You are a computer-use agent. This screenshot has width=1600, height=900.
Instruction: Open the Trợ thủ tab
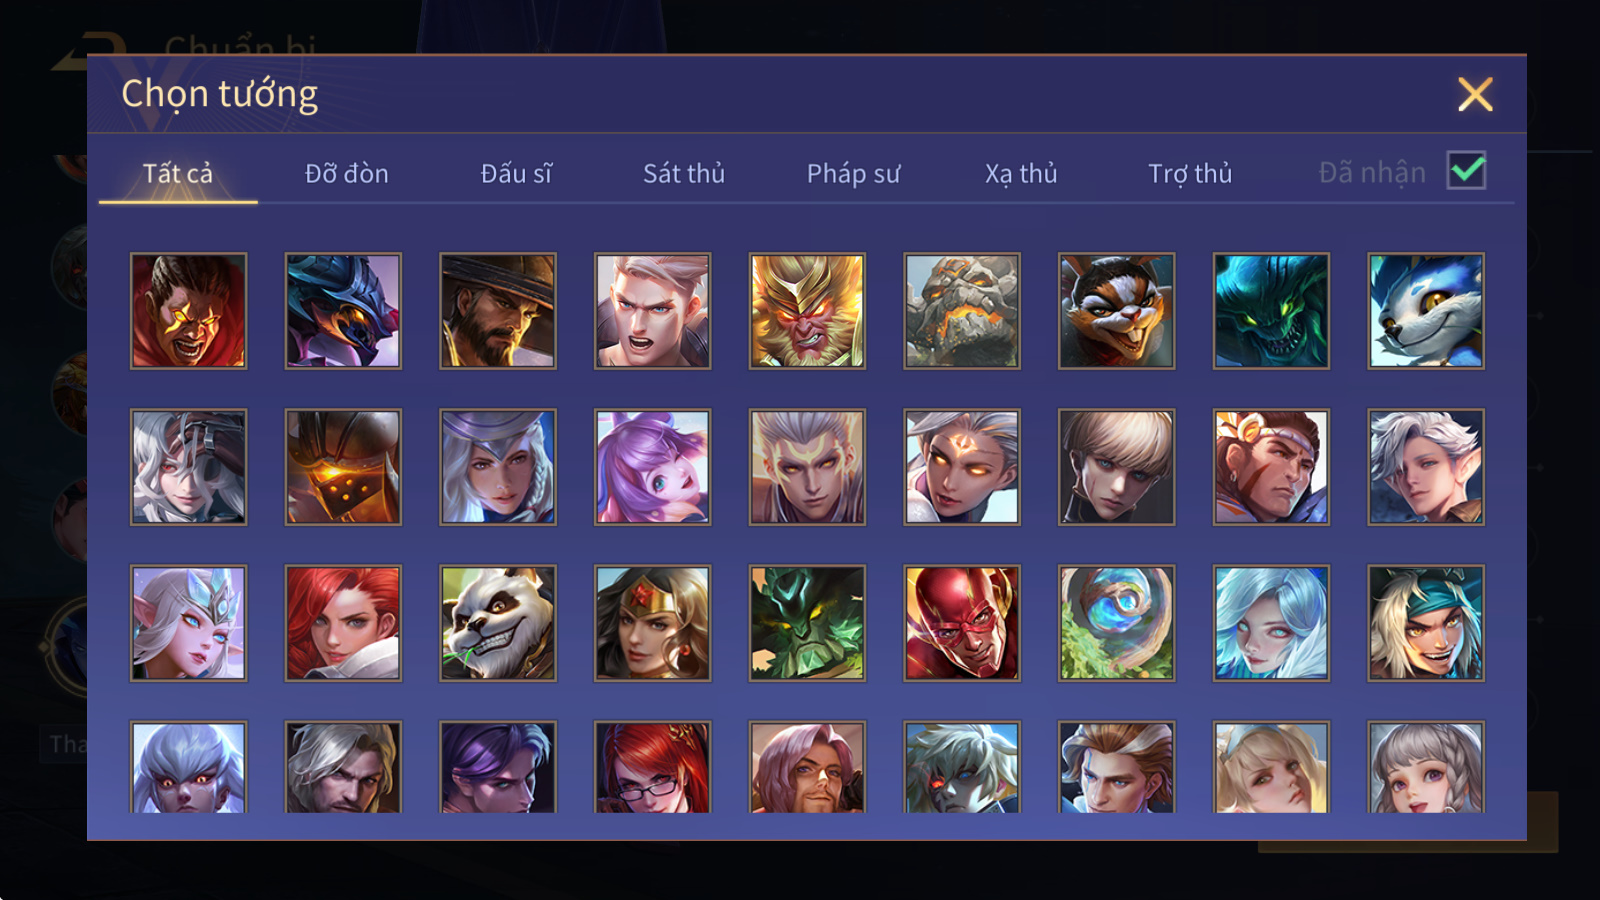[x=1190, y=174]
